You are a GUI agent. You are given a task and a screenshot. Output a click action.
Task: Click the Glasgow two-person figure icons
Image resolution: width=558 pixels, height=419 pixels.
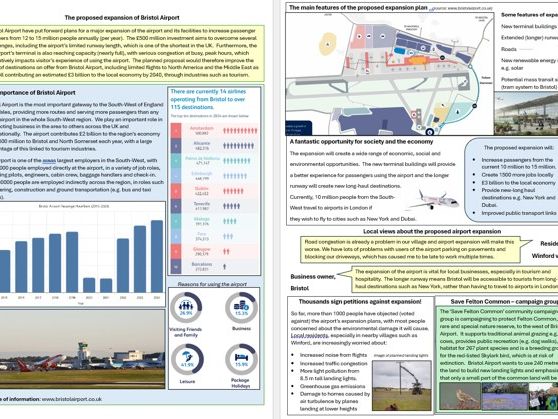[x=227, y=251]
